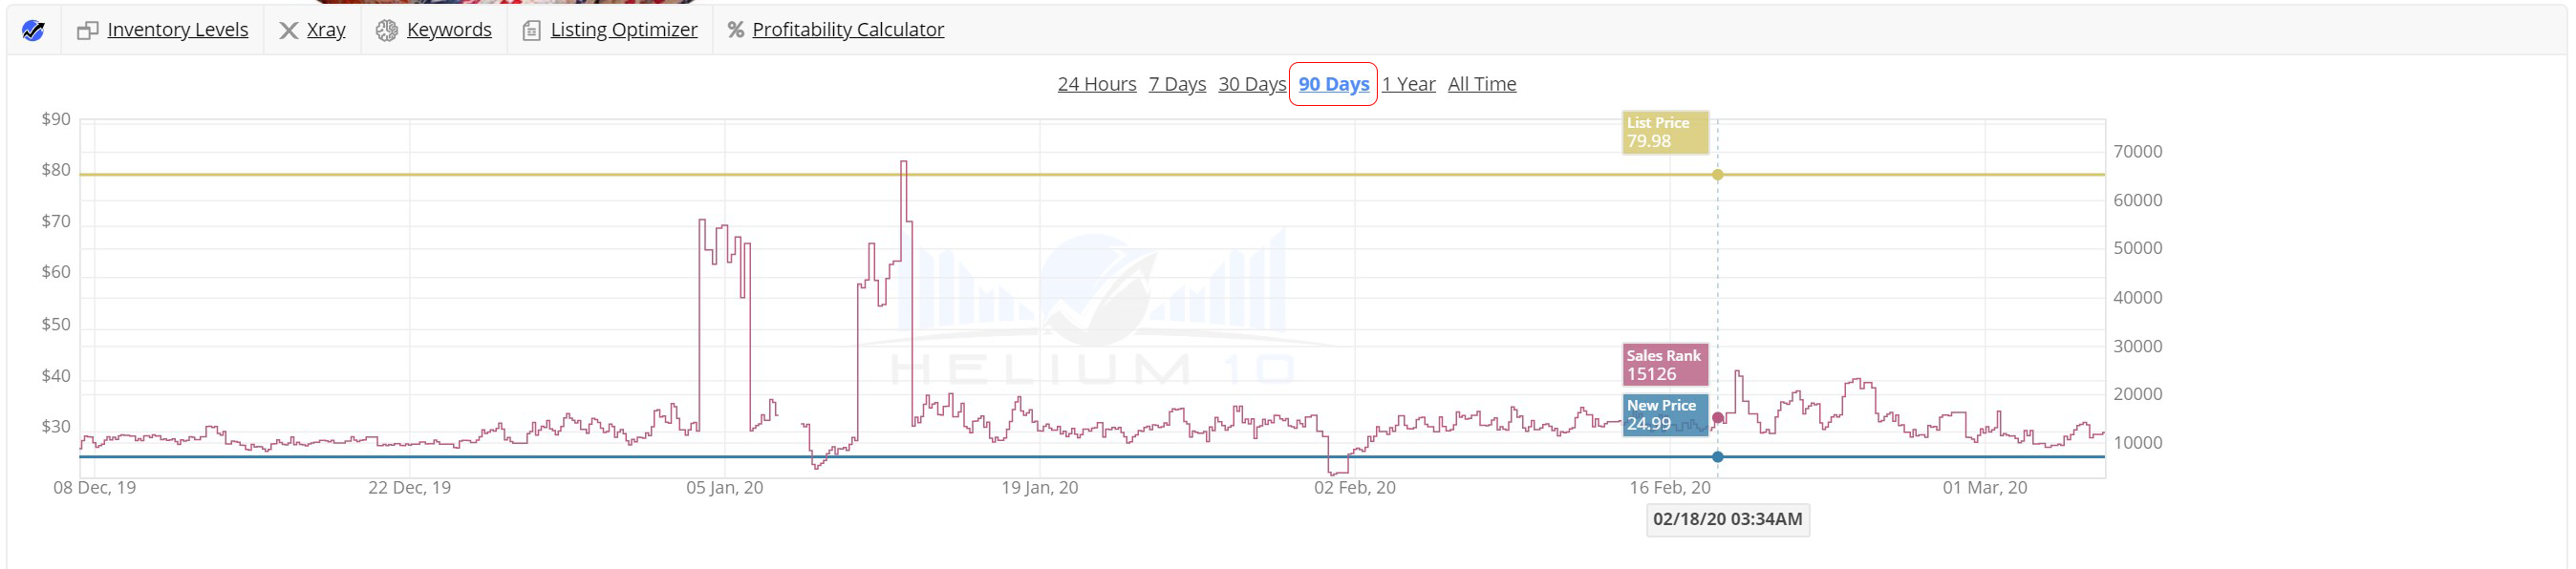Viewport: 2576px width, 569px height.
Task: Click the 19 Jan, 20 axis label
Action: click(1040, 488)
